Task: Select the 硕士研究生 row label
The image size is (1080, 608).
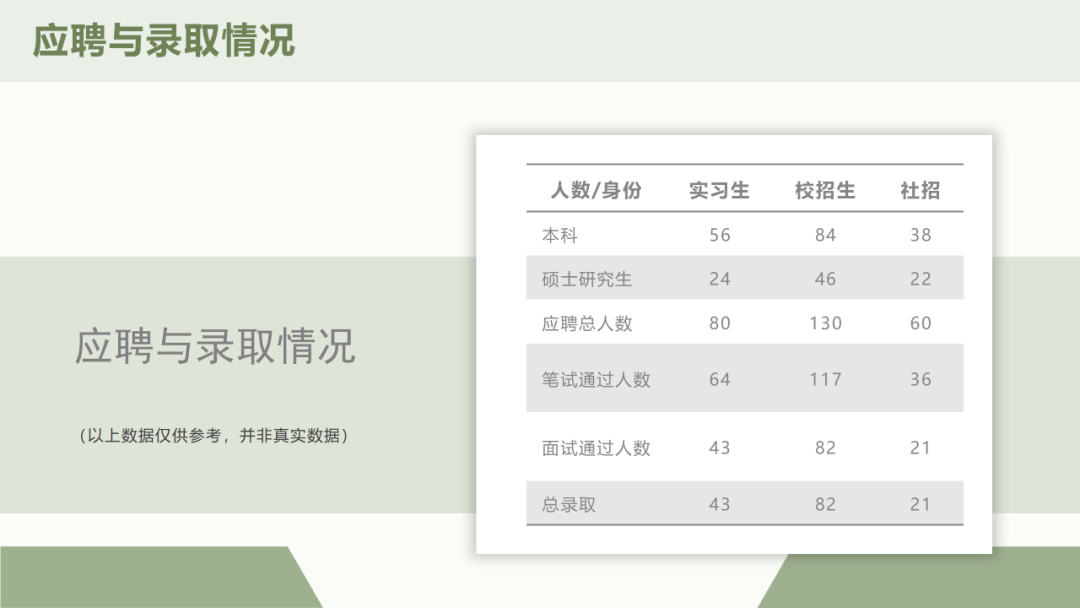Action: point(587,279)
